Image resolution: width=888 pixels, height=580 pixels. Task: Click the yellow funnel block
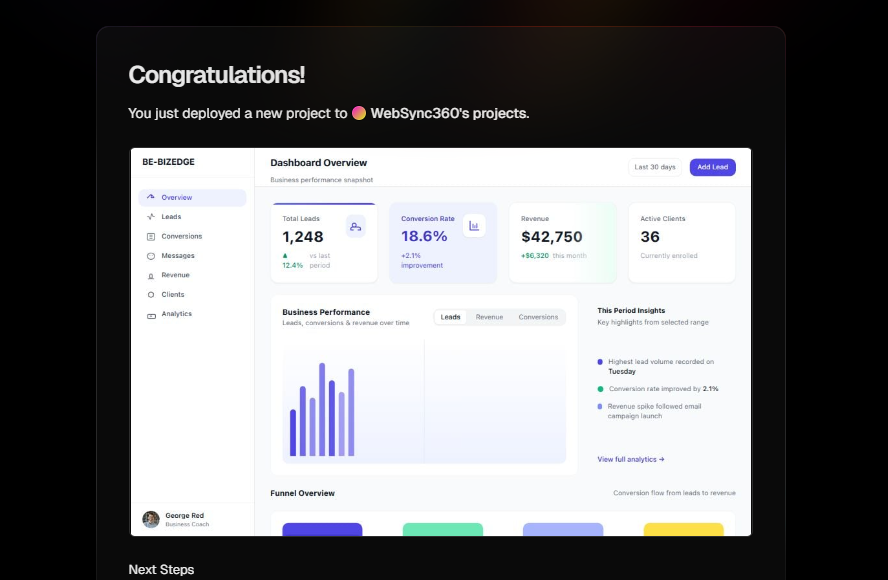pos(683,529)
